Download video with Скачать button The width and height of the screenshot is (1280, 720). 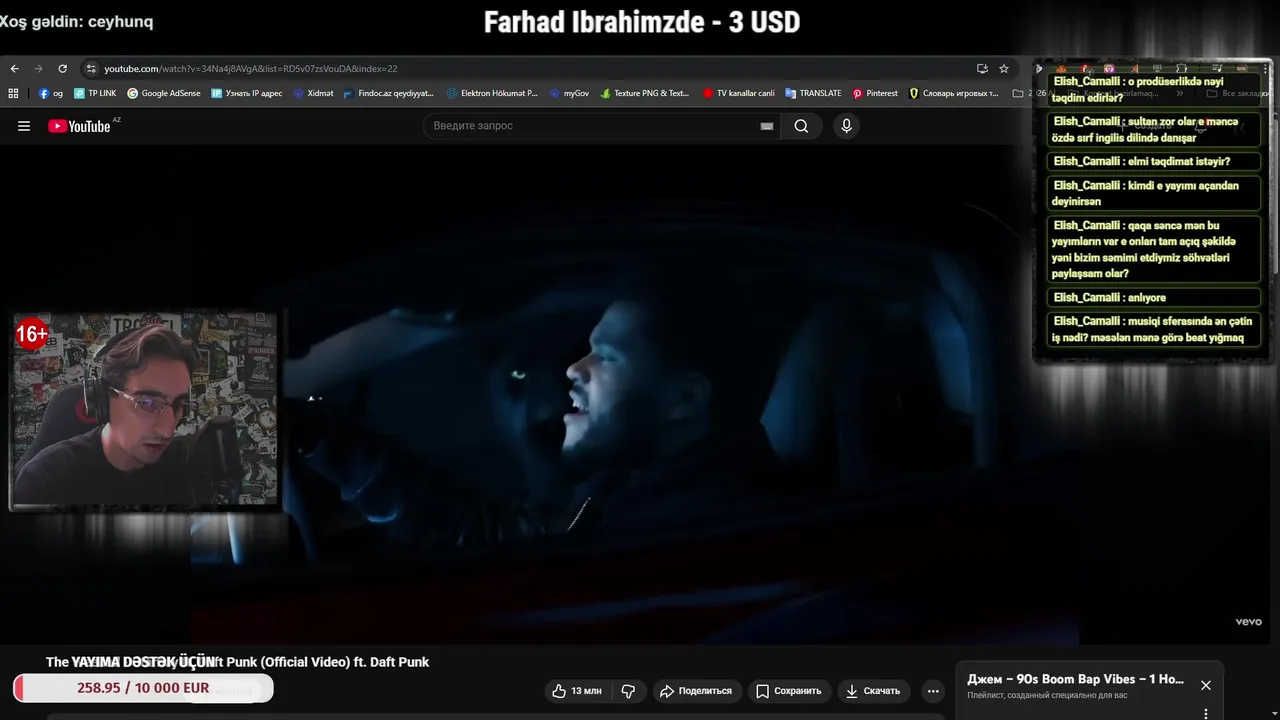872,691
